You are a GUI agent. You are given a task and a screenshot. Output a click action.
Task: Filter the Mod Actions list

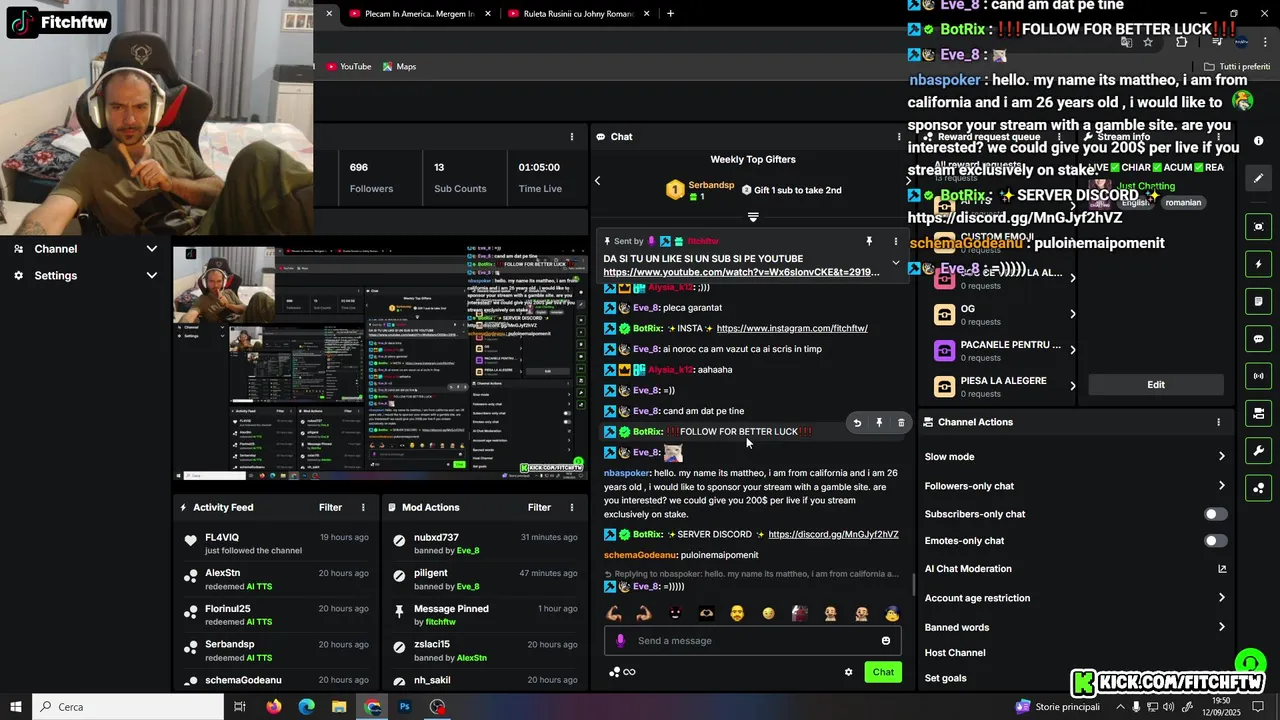click(x=539, y=508)
